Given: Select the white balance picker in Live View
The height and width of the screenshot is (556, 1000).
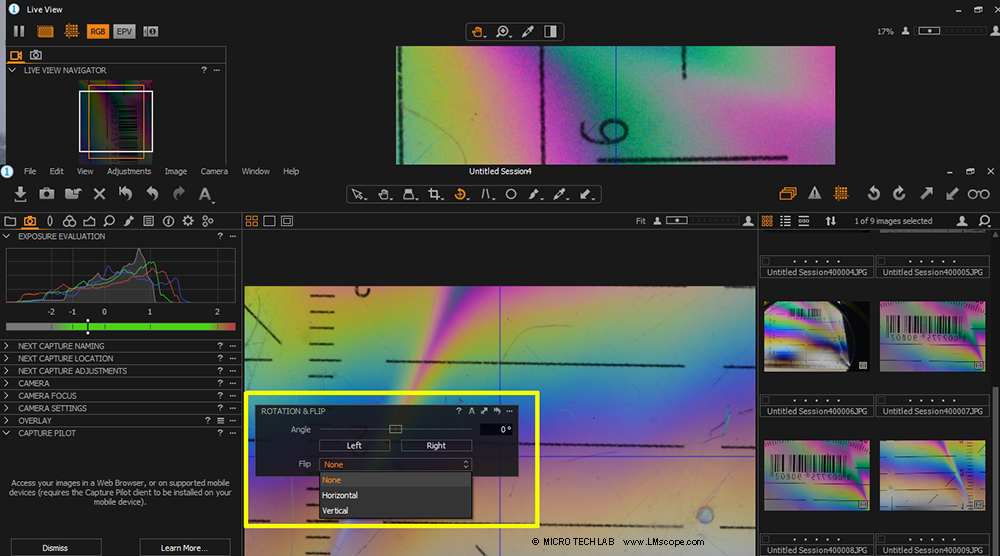Looking at the screenshot, I should tap(527, 32).
